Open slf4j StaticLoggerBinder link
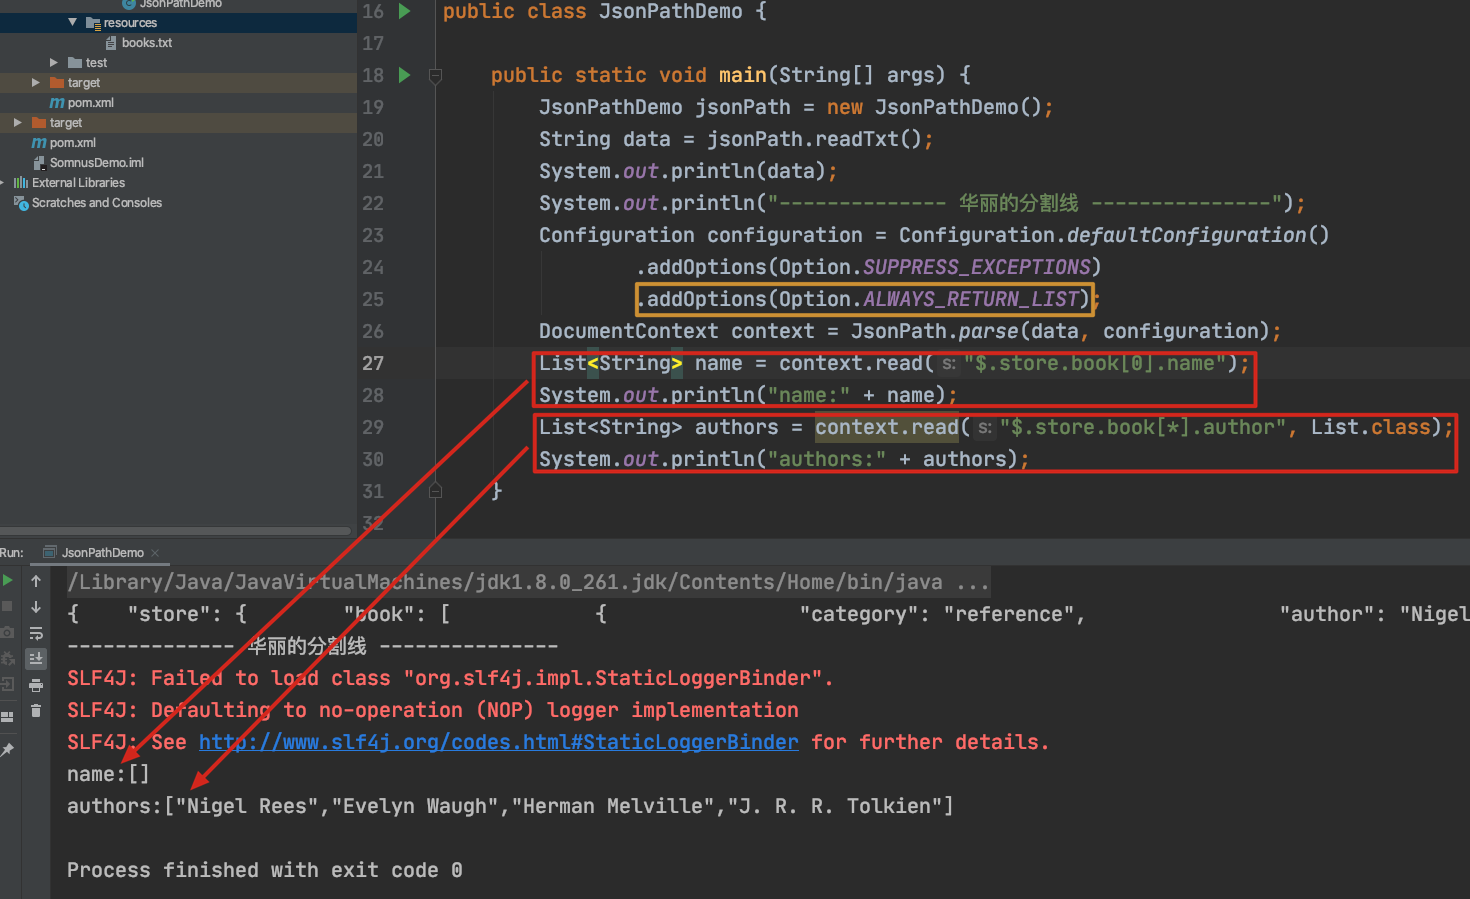This screenshot has height=899, width=1470. pyautogui.click(x=498, y=742)
